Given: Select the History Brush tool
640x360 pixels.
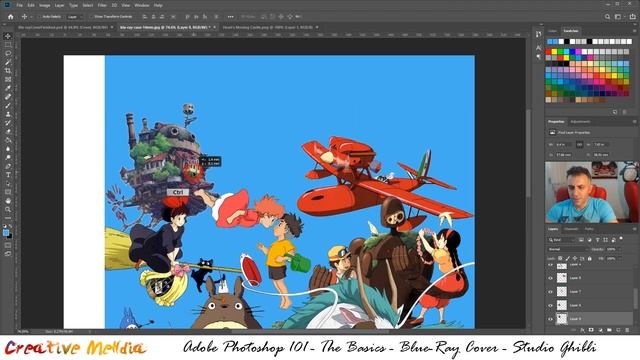Looking at the screenshot, I should 8,123.
